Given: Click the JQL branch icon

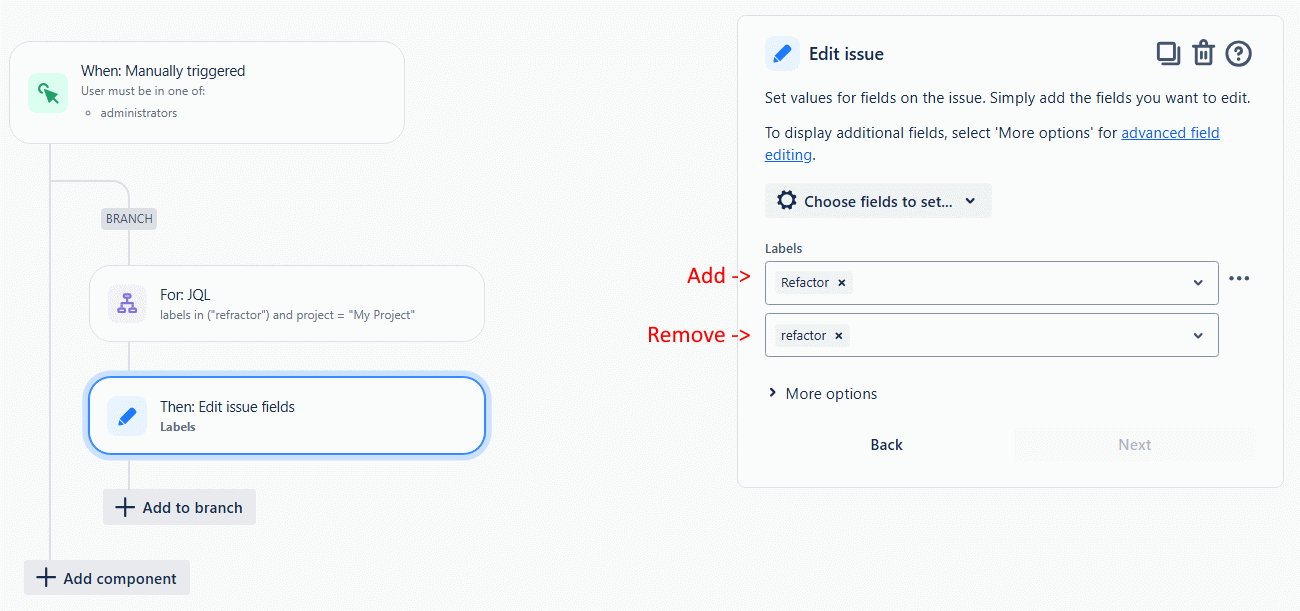Looking at the screenshot, I should pos(126,303).
